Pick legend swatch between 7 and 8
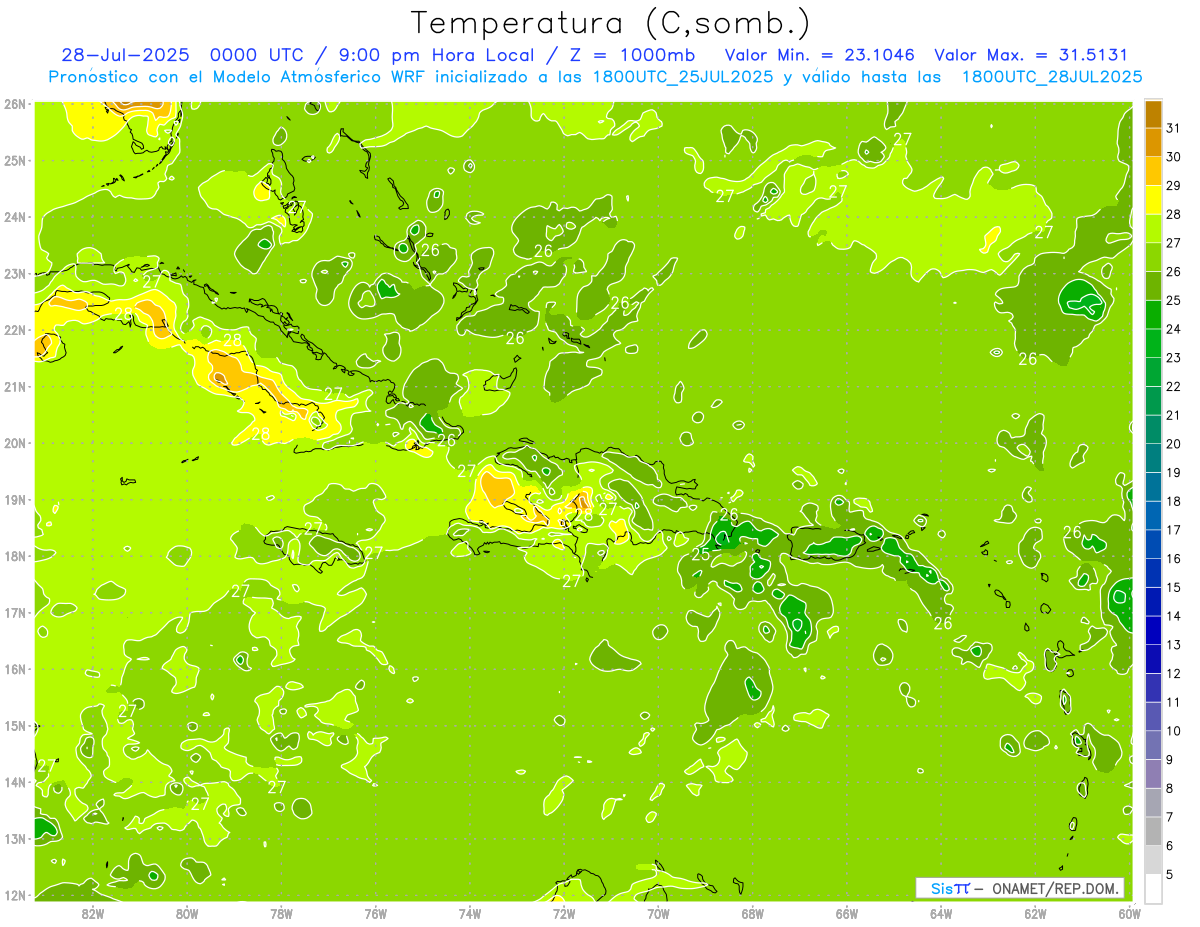Viewport: 1200px width, 927px height. (1153, 802)
